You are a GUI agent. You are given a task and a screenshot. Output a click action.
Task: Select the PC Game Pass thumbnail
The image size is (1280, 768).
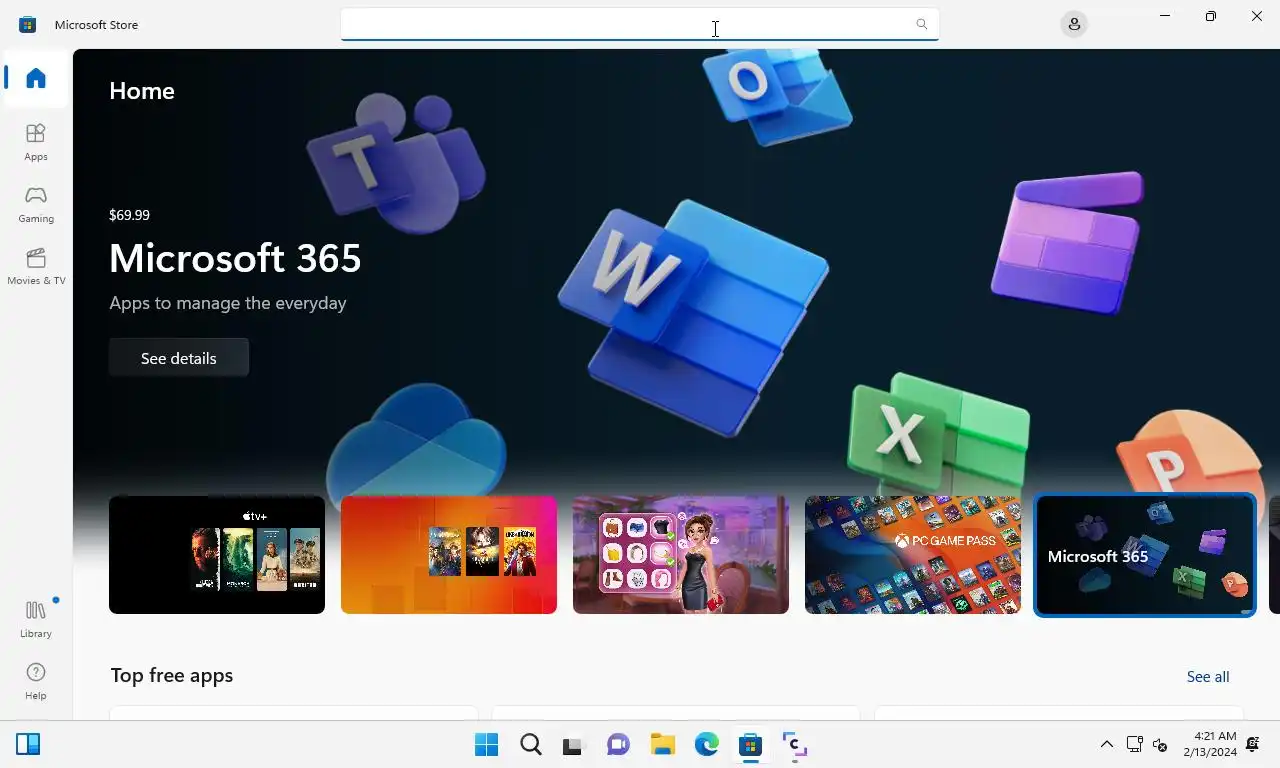[913, 555]
